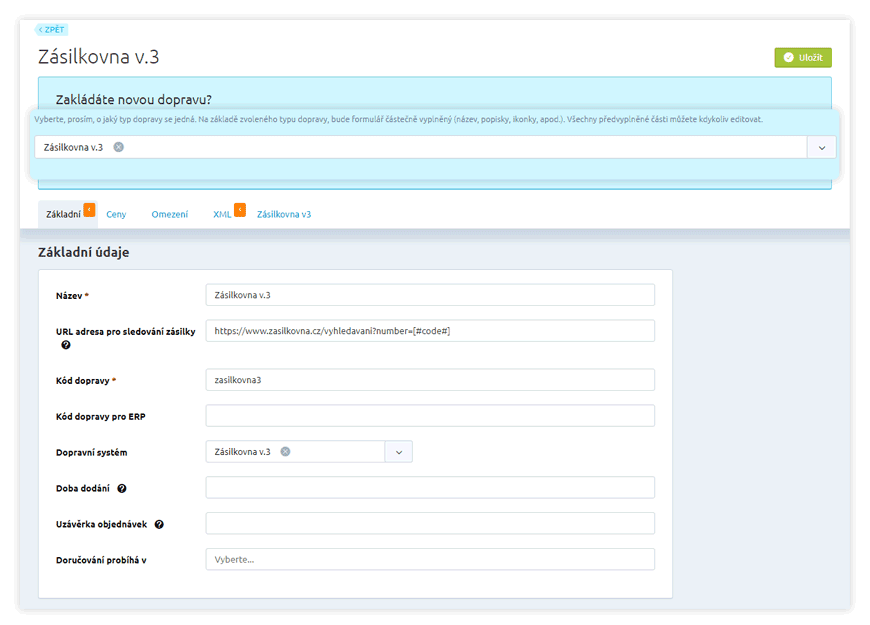The width and height of the screenshot is (870, 625).
Task: Click the Kód dopravy label
Action: [x=83, y=381]
